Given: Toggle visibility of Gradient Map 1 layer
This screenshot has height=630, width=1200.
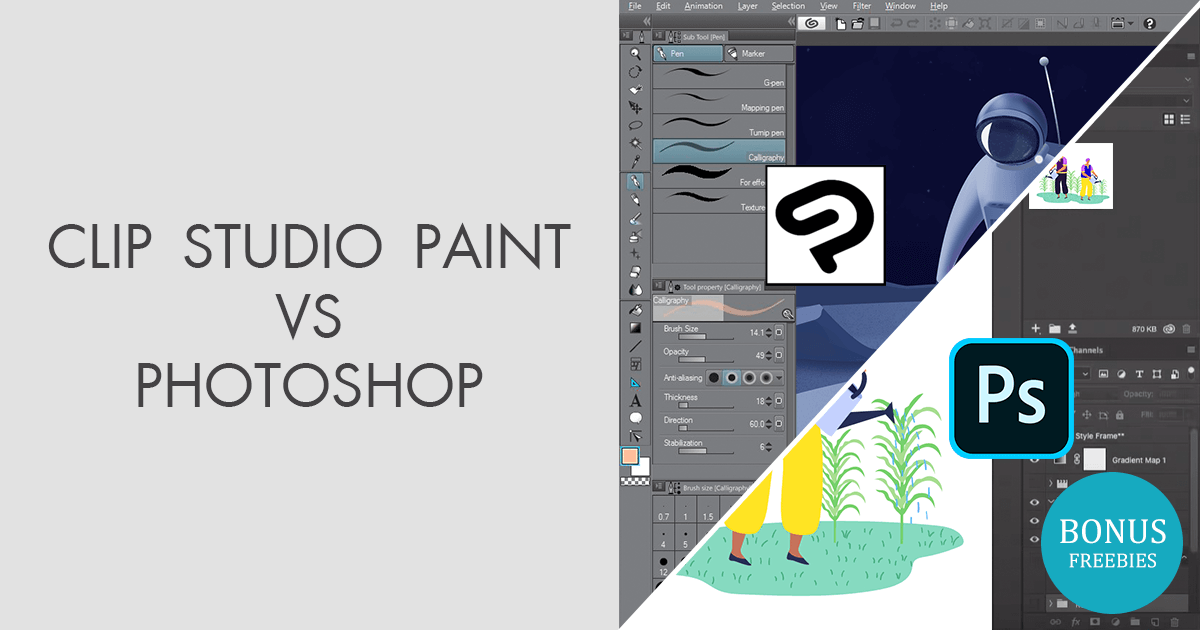Looking at the screenshot, I should [1035, 459].
